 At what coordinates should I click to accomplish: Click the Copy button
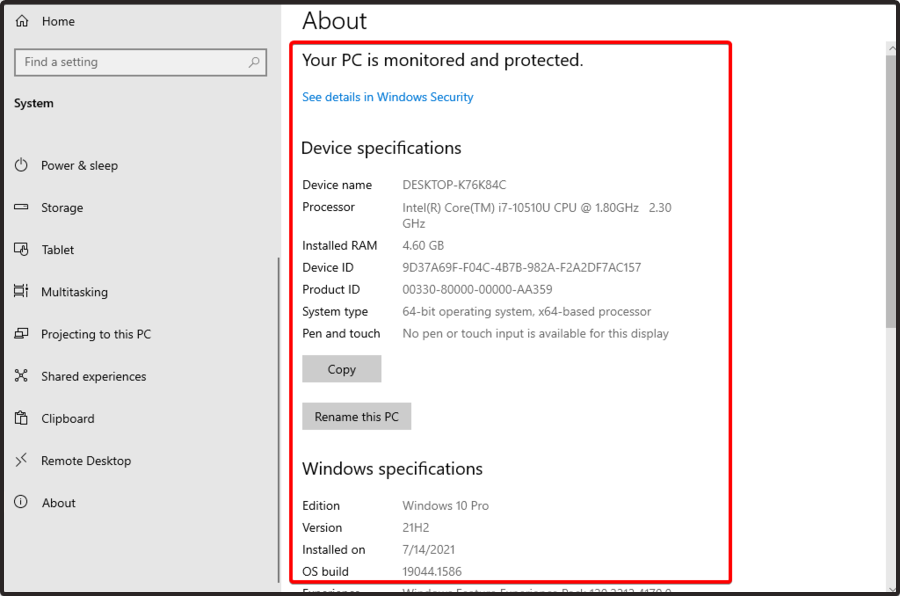tap(342, 369)
